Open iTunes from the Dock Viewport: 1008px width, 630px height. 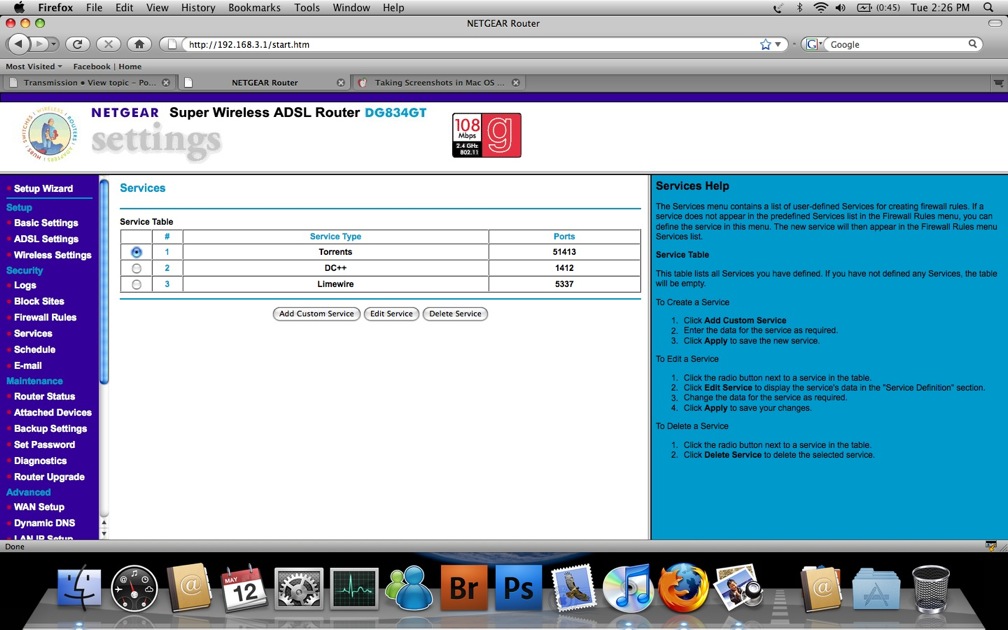point(628,588)
